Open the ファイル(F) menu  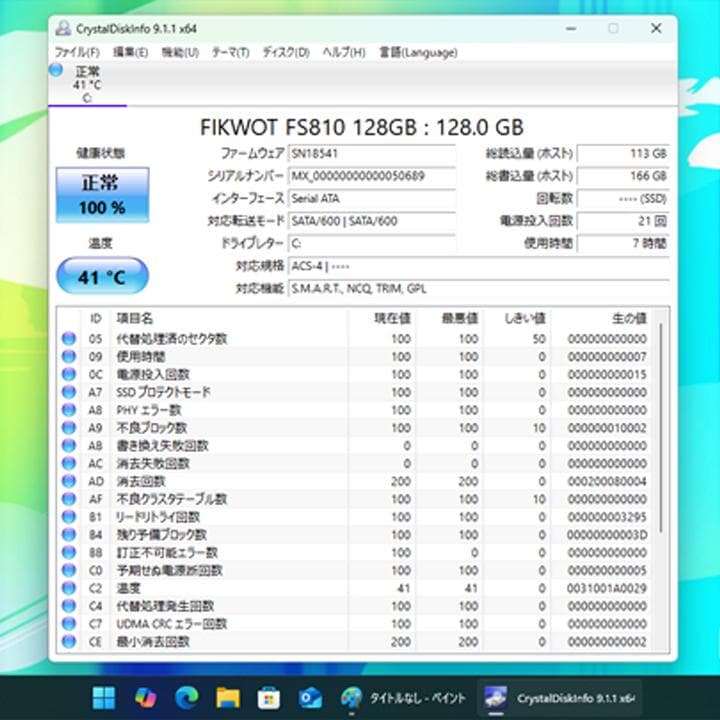coord(77,52)
